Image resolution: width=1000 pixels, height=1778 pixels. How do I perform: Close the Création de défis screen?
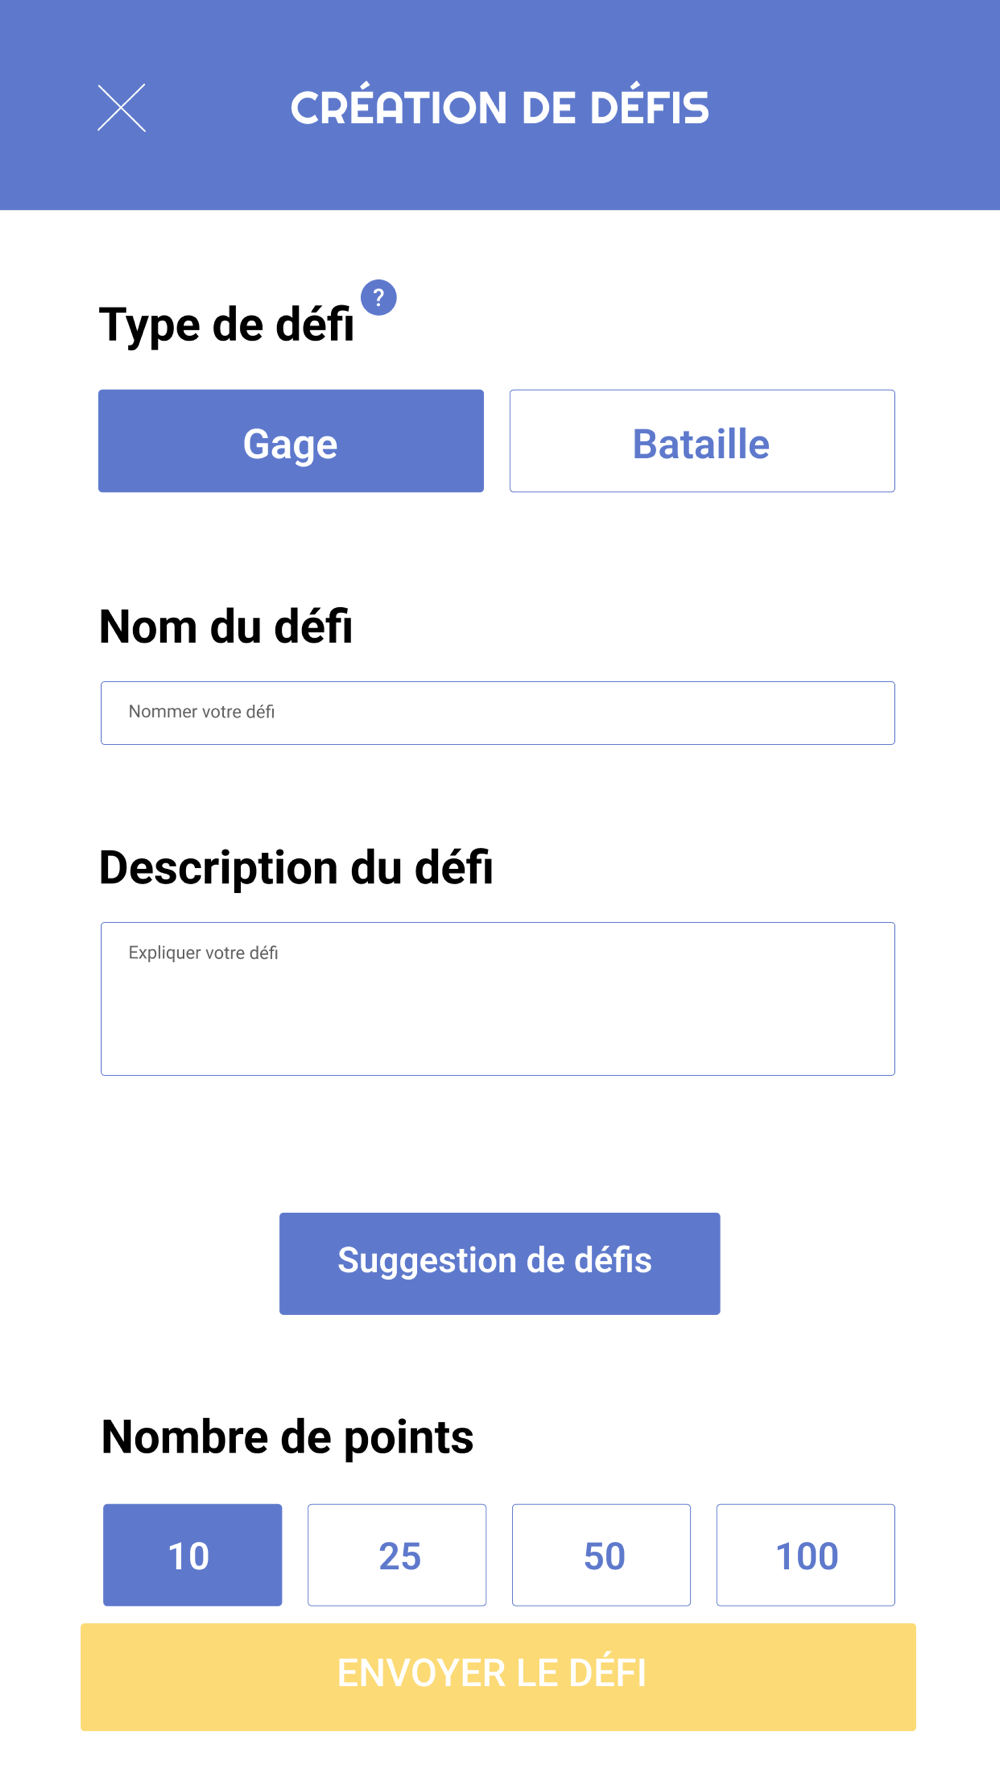click(x=121, y=108)
